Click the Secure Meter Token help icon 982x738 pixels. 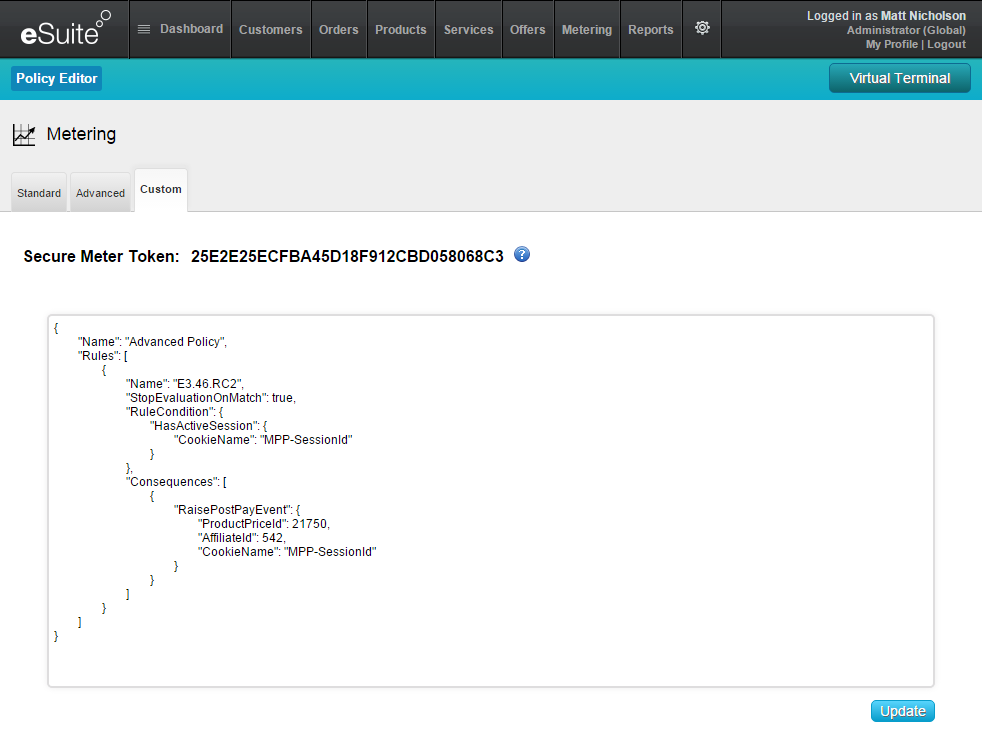click(x=522, y=255)
